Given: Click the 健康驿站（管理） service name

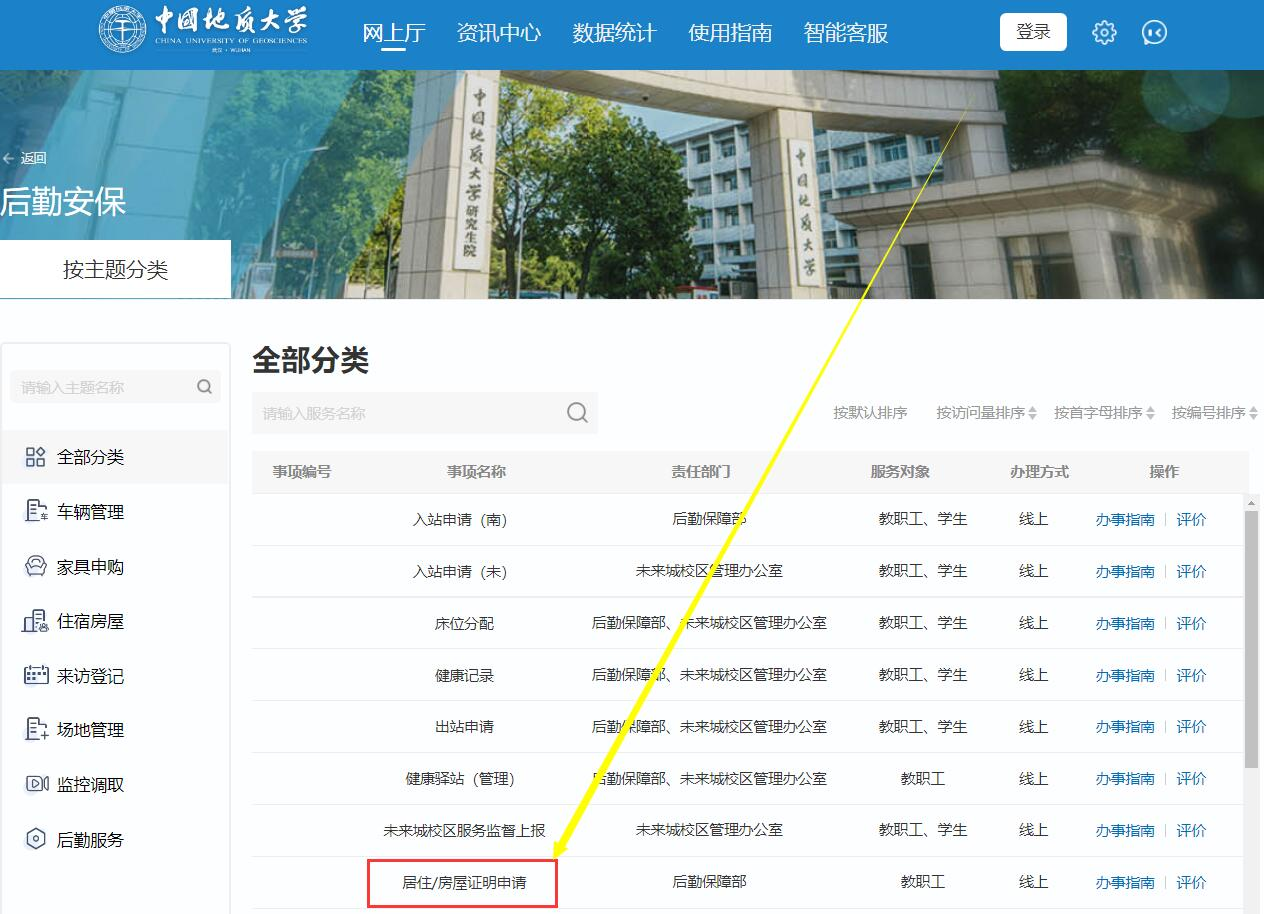Looking at the screenshot, I should (460, 779).
